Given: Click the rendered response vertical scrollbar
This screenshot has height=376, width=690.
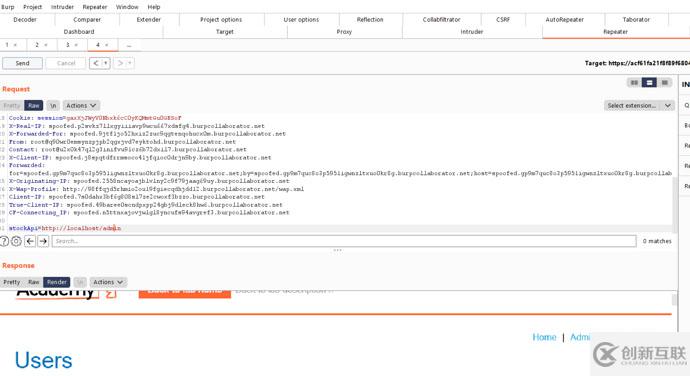Looking at the screenshot, I should [x=675, y=299].
